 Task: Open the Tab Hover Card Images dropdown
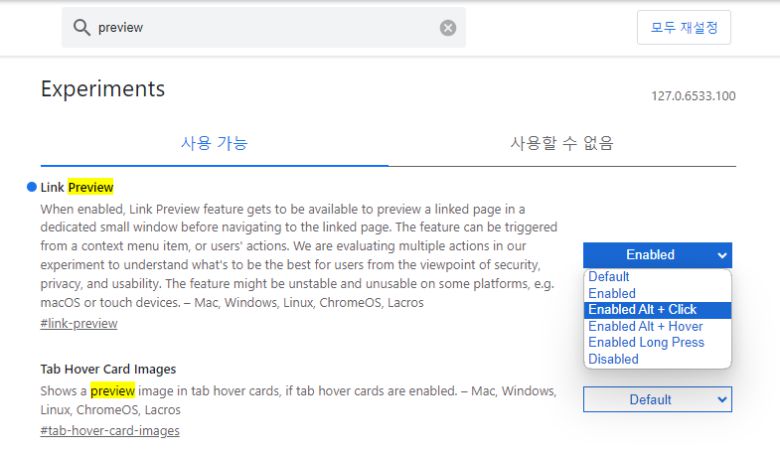(x=657, y=400)
